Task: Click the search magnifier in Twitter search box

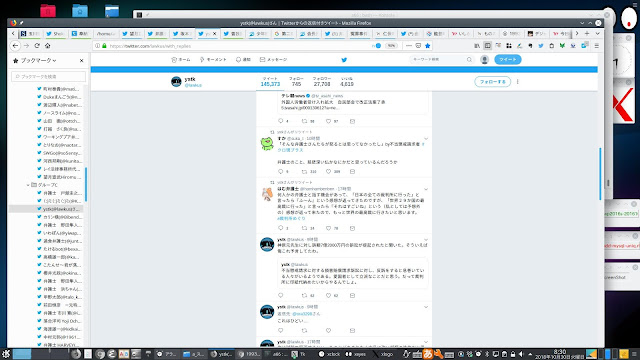Action: coord(469,60)
